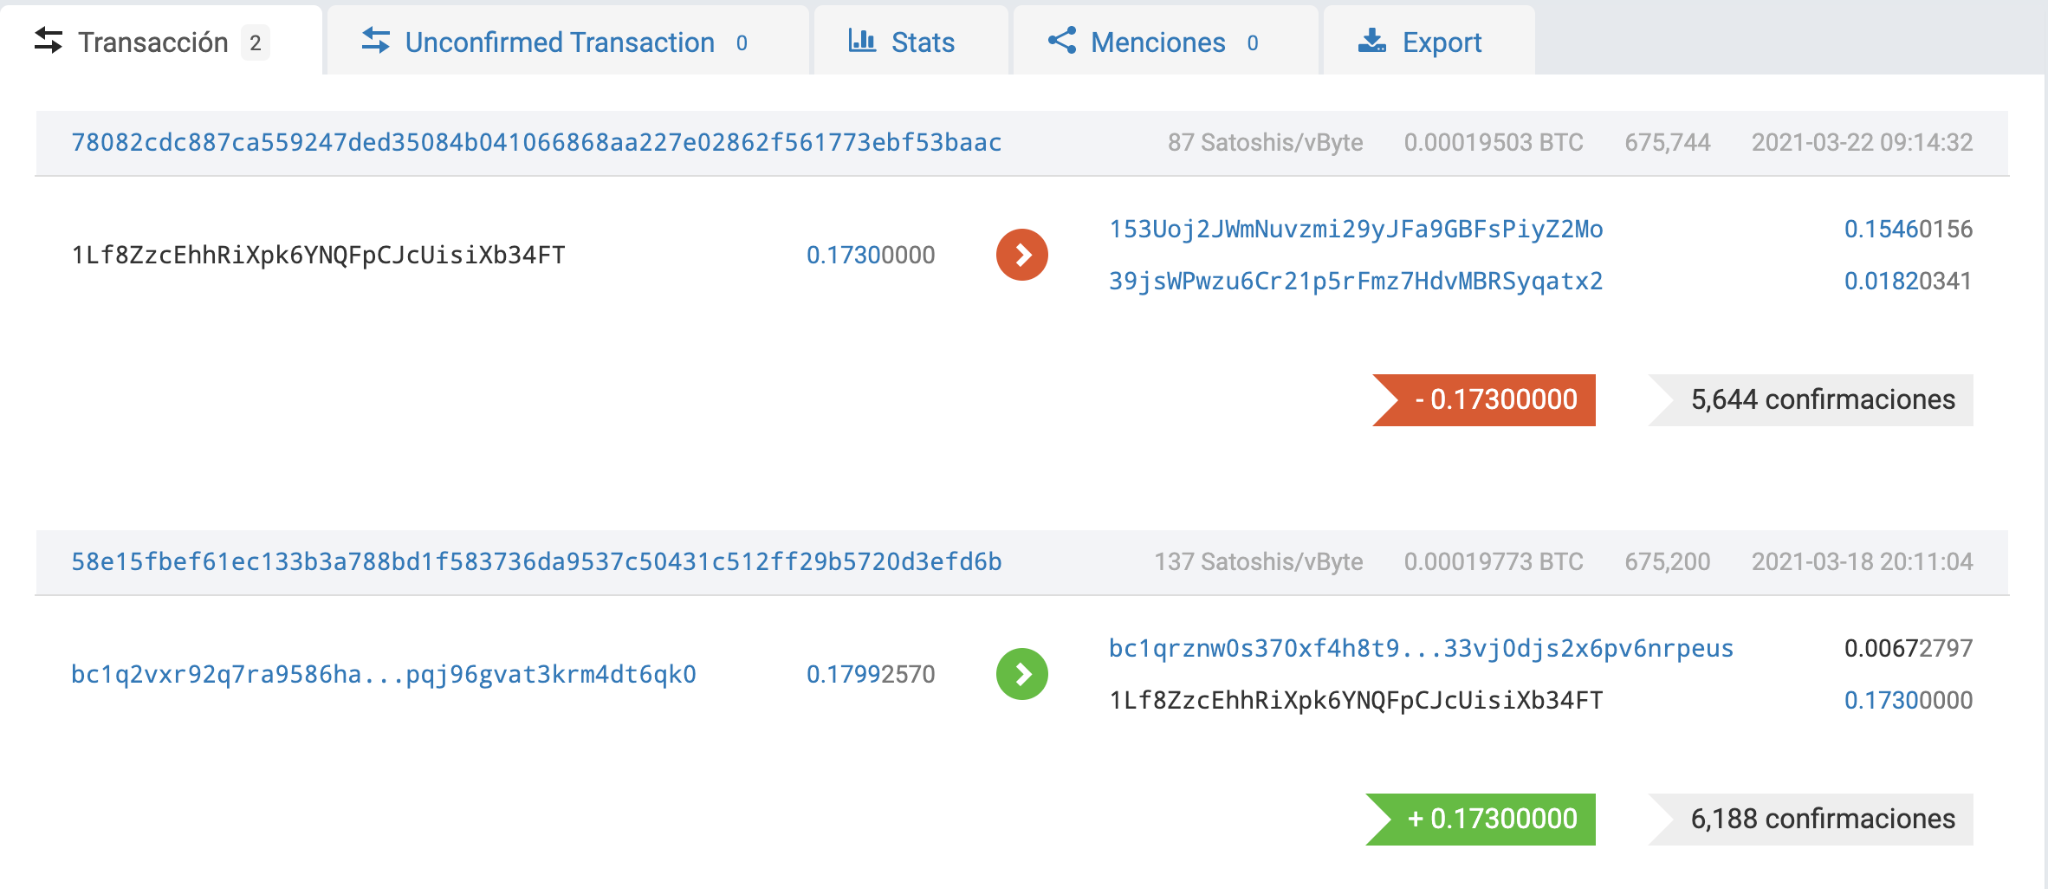Click the Menciones share icon
The width and height of the screenshot is (2048, 889).
[1062, 41]
